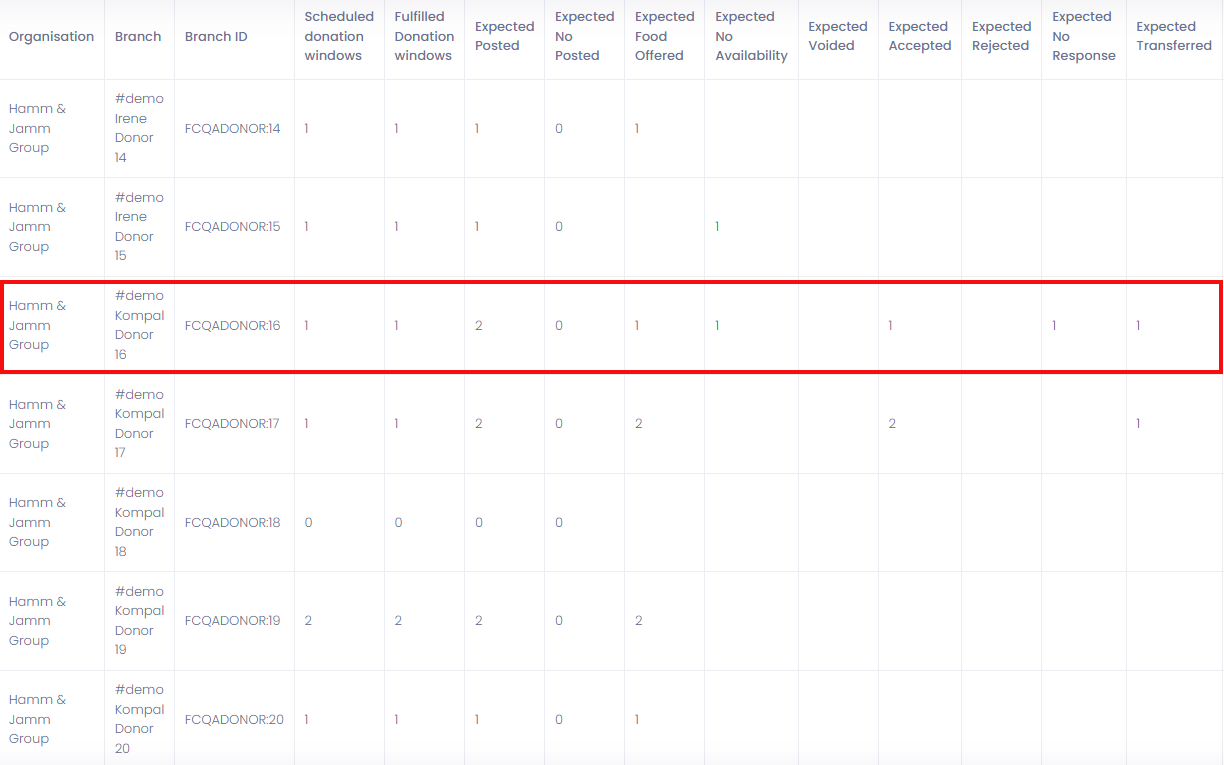
Task: Select the FCQADONOR:19 branch ID cell
Action: point(233,621)
